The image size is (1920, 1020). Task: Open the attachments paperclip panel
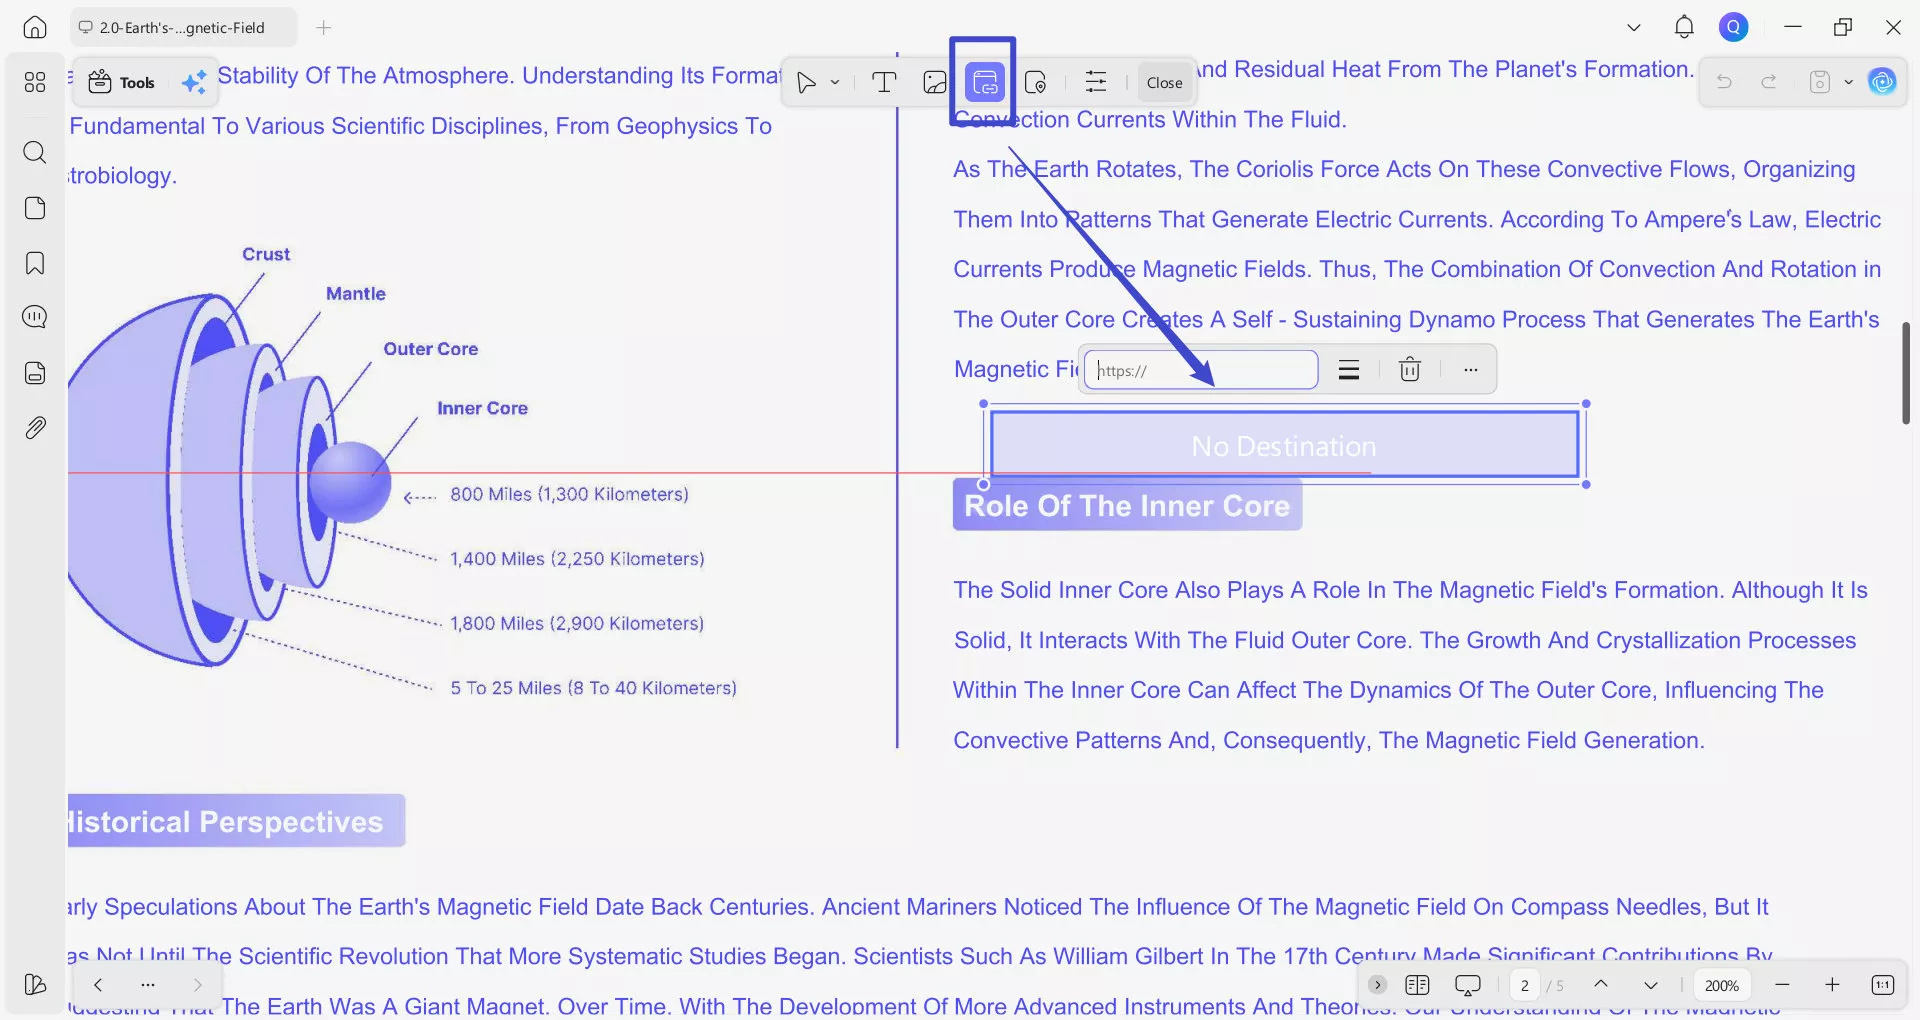pos(35,428)
